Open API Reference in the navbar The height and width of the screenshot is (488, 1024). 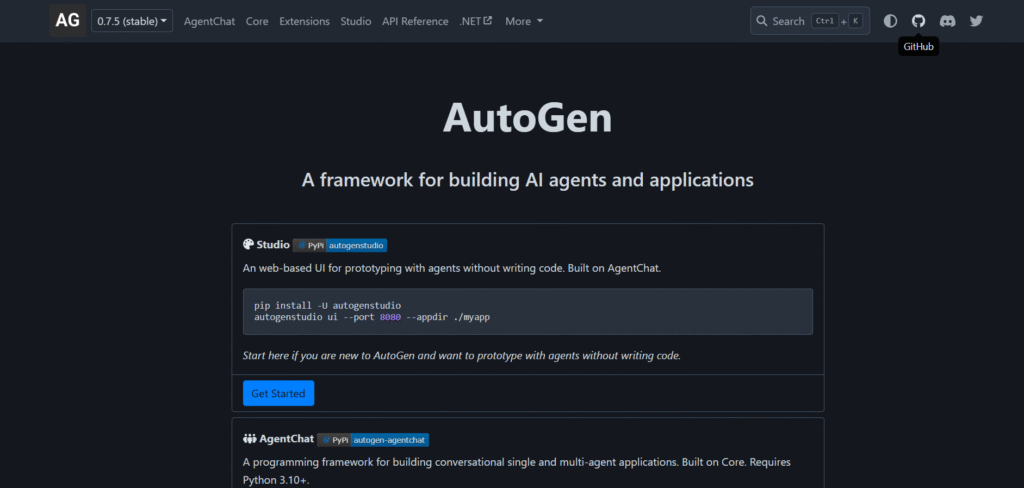click(415, 21)
